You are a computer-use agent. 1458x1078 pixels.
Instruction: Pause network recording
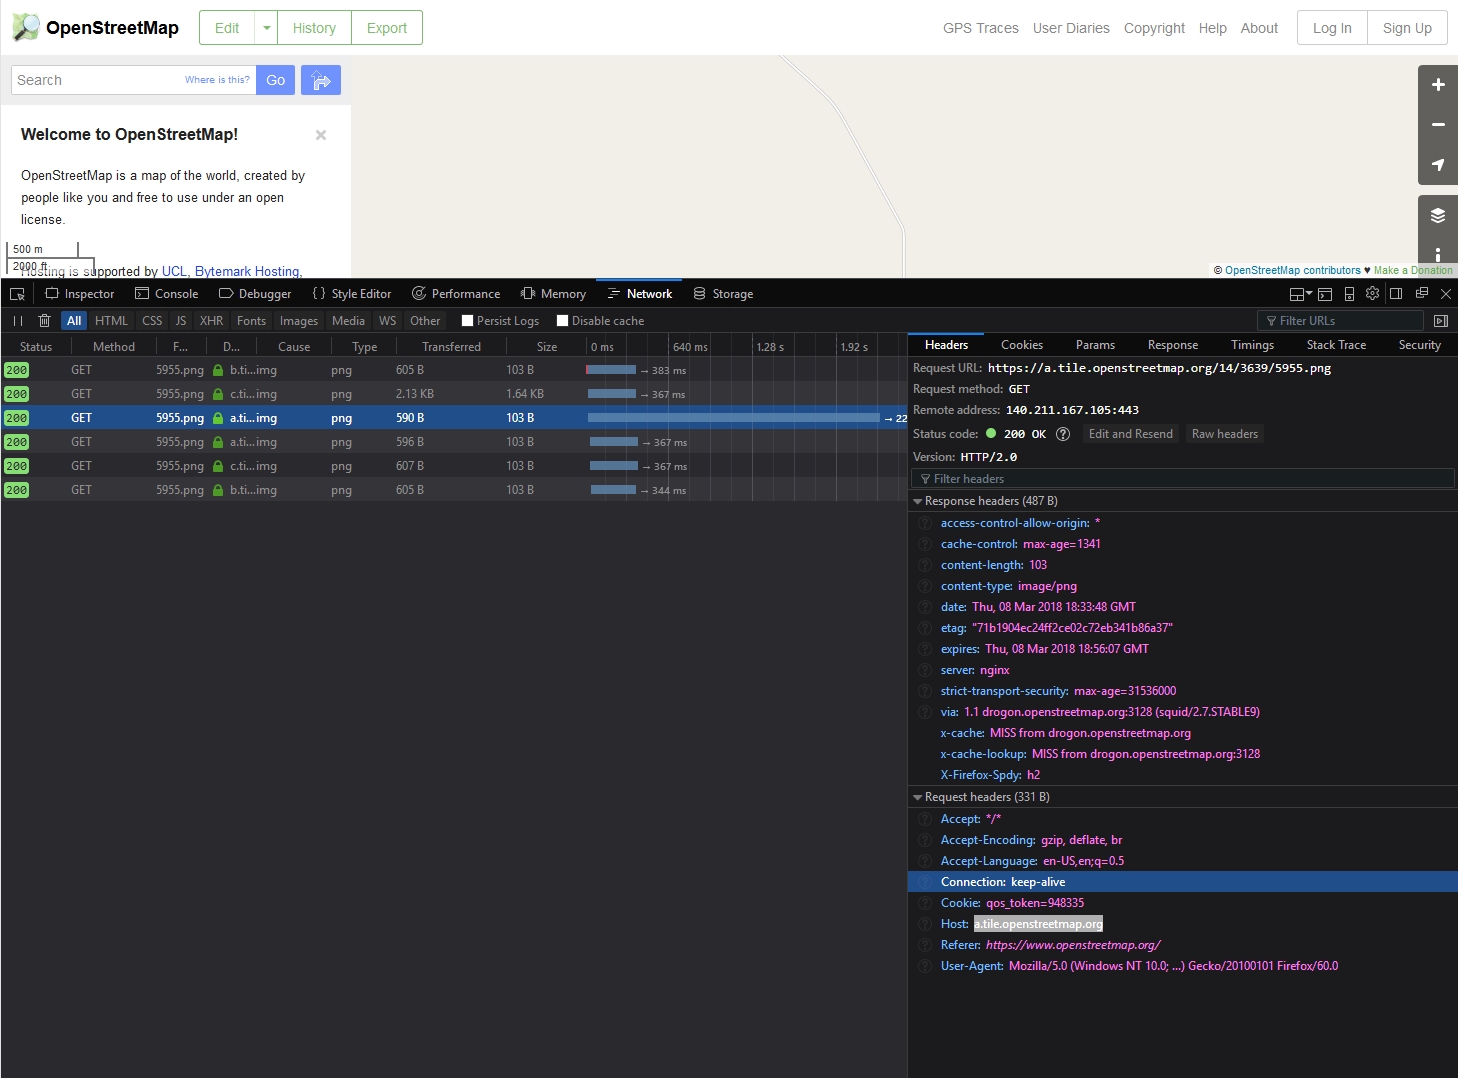pos(18,321)
